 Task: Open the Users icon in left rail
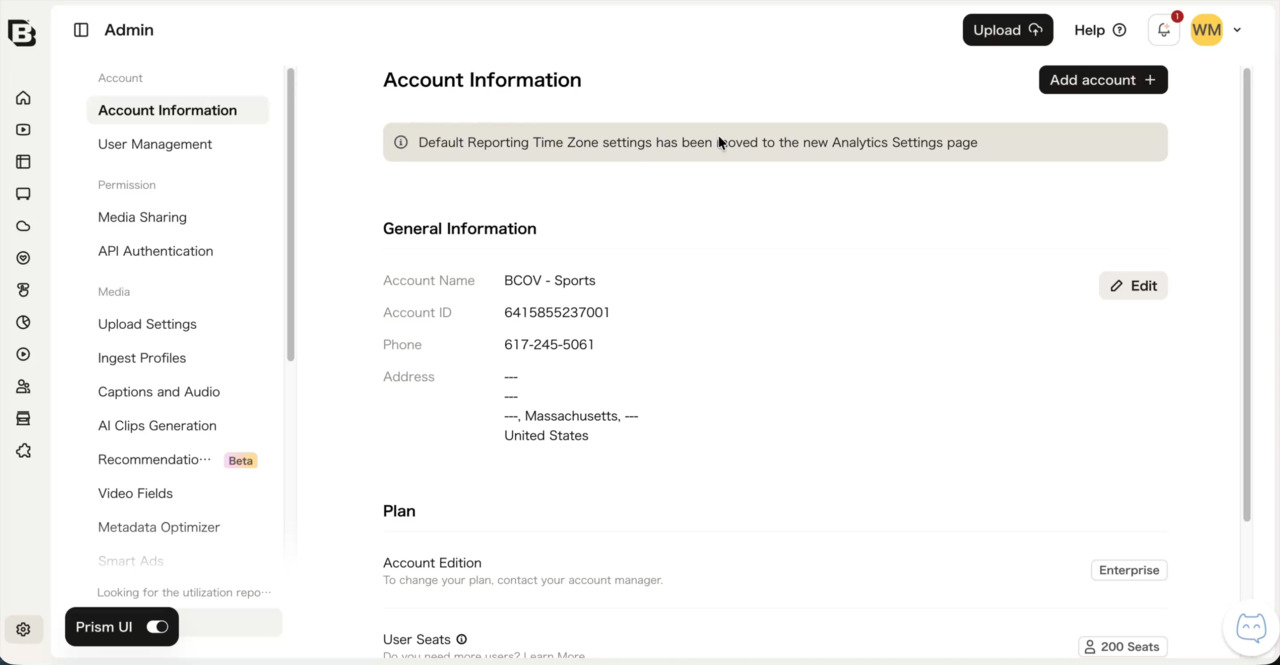[23, 386]
